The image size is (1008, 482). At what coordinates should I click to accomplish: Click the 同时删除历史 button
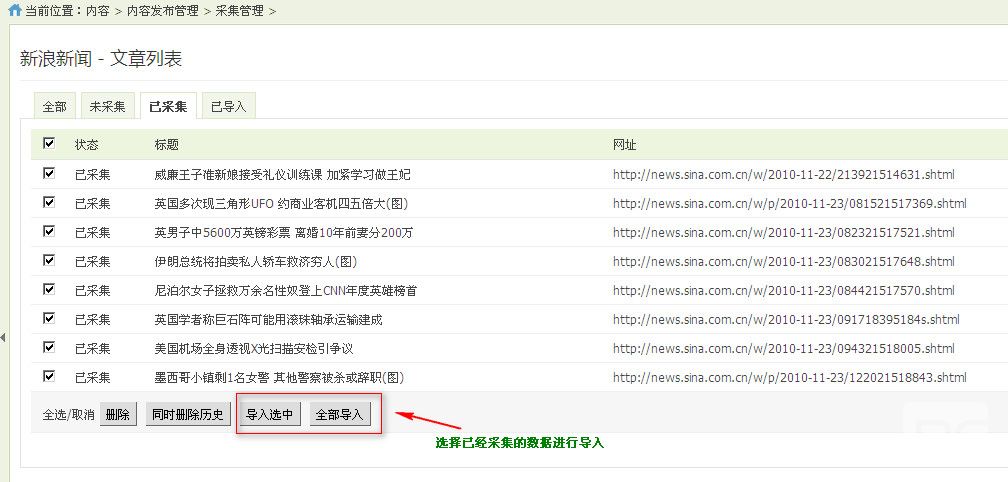point(187,414)
